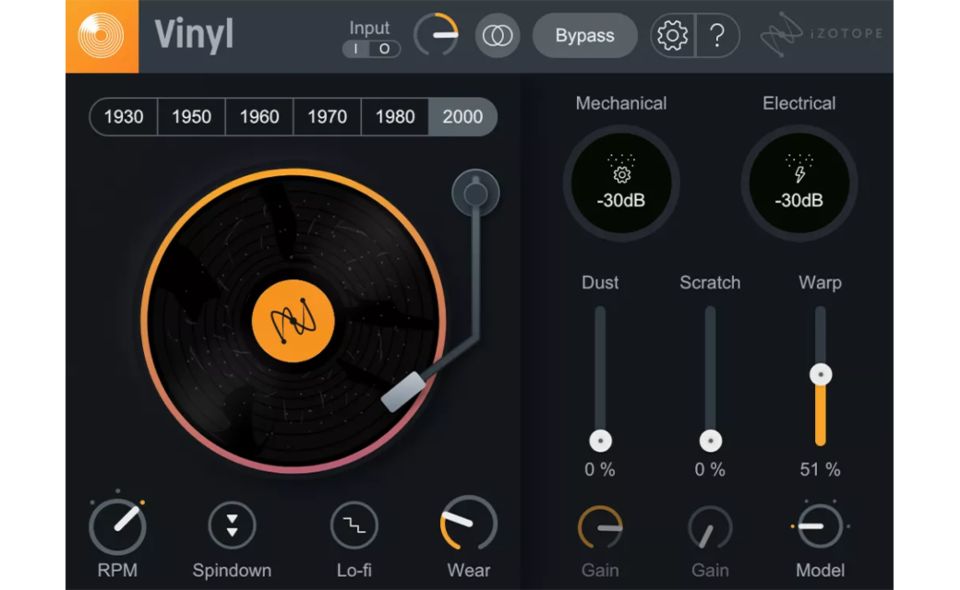Click the RPM knob

[118, 526]
